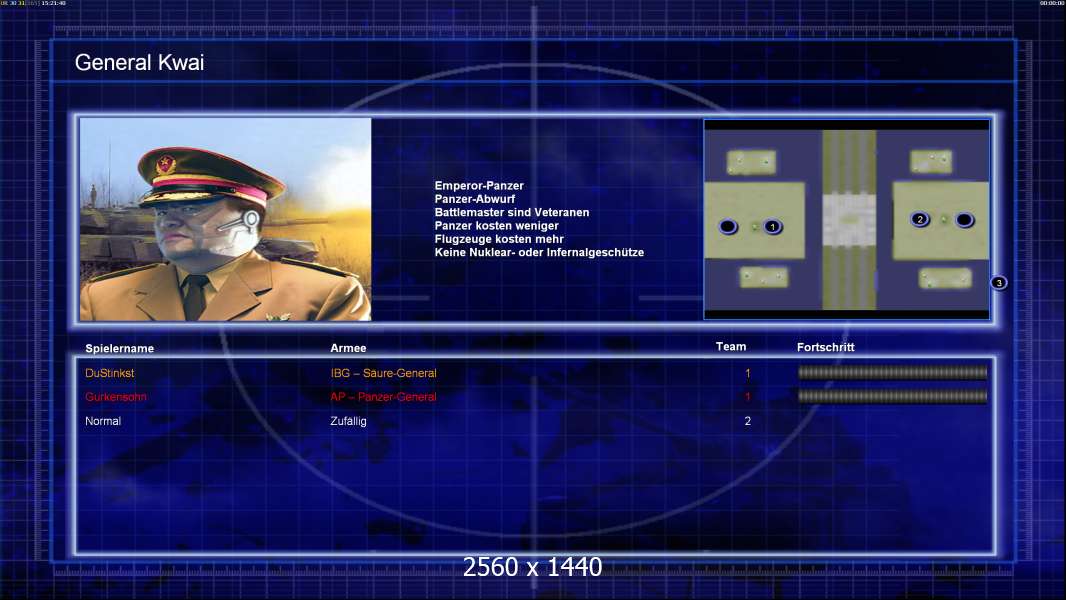1066x600 pixels.
Task: Click Keine Nuklear- oder Infernalgeschütze line
Action: (x=539, y=252)
